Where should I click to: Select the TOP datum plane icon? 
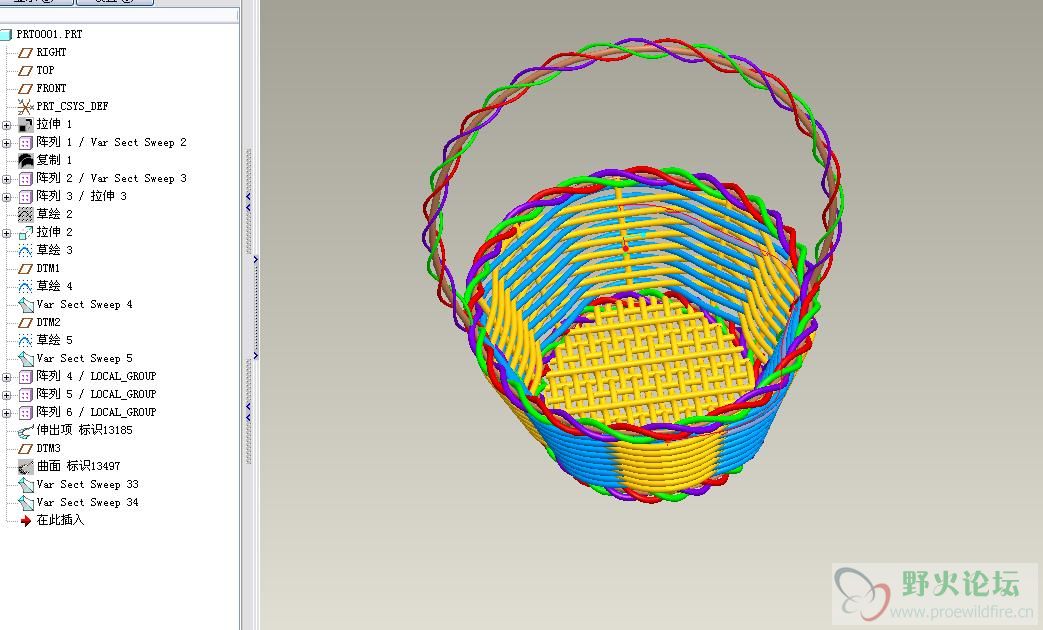(25, 71)
